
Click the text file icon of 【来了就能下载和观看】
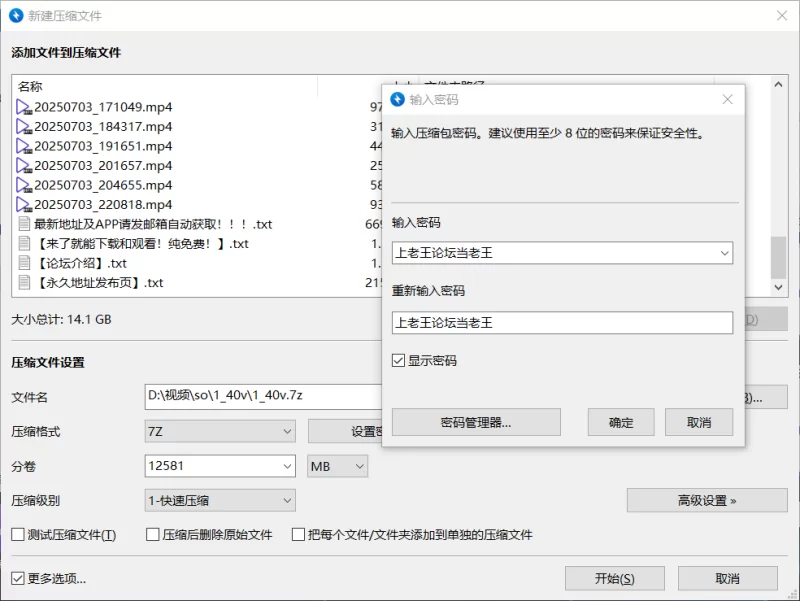[x=24, y=243]
